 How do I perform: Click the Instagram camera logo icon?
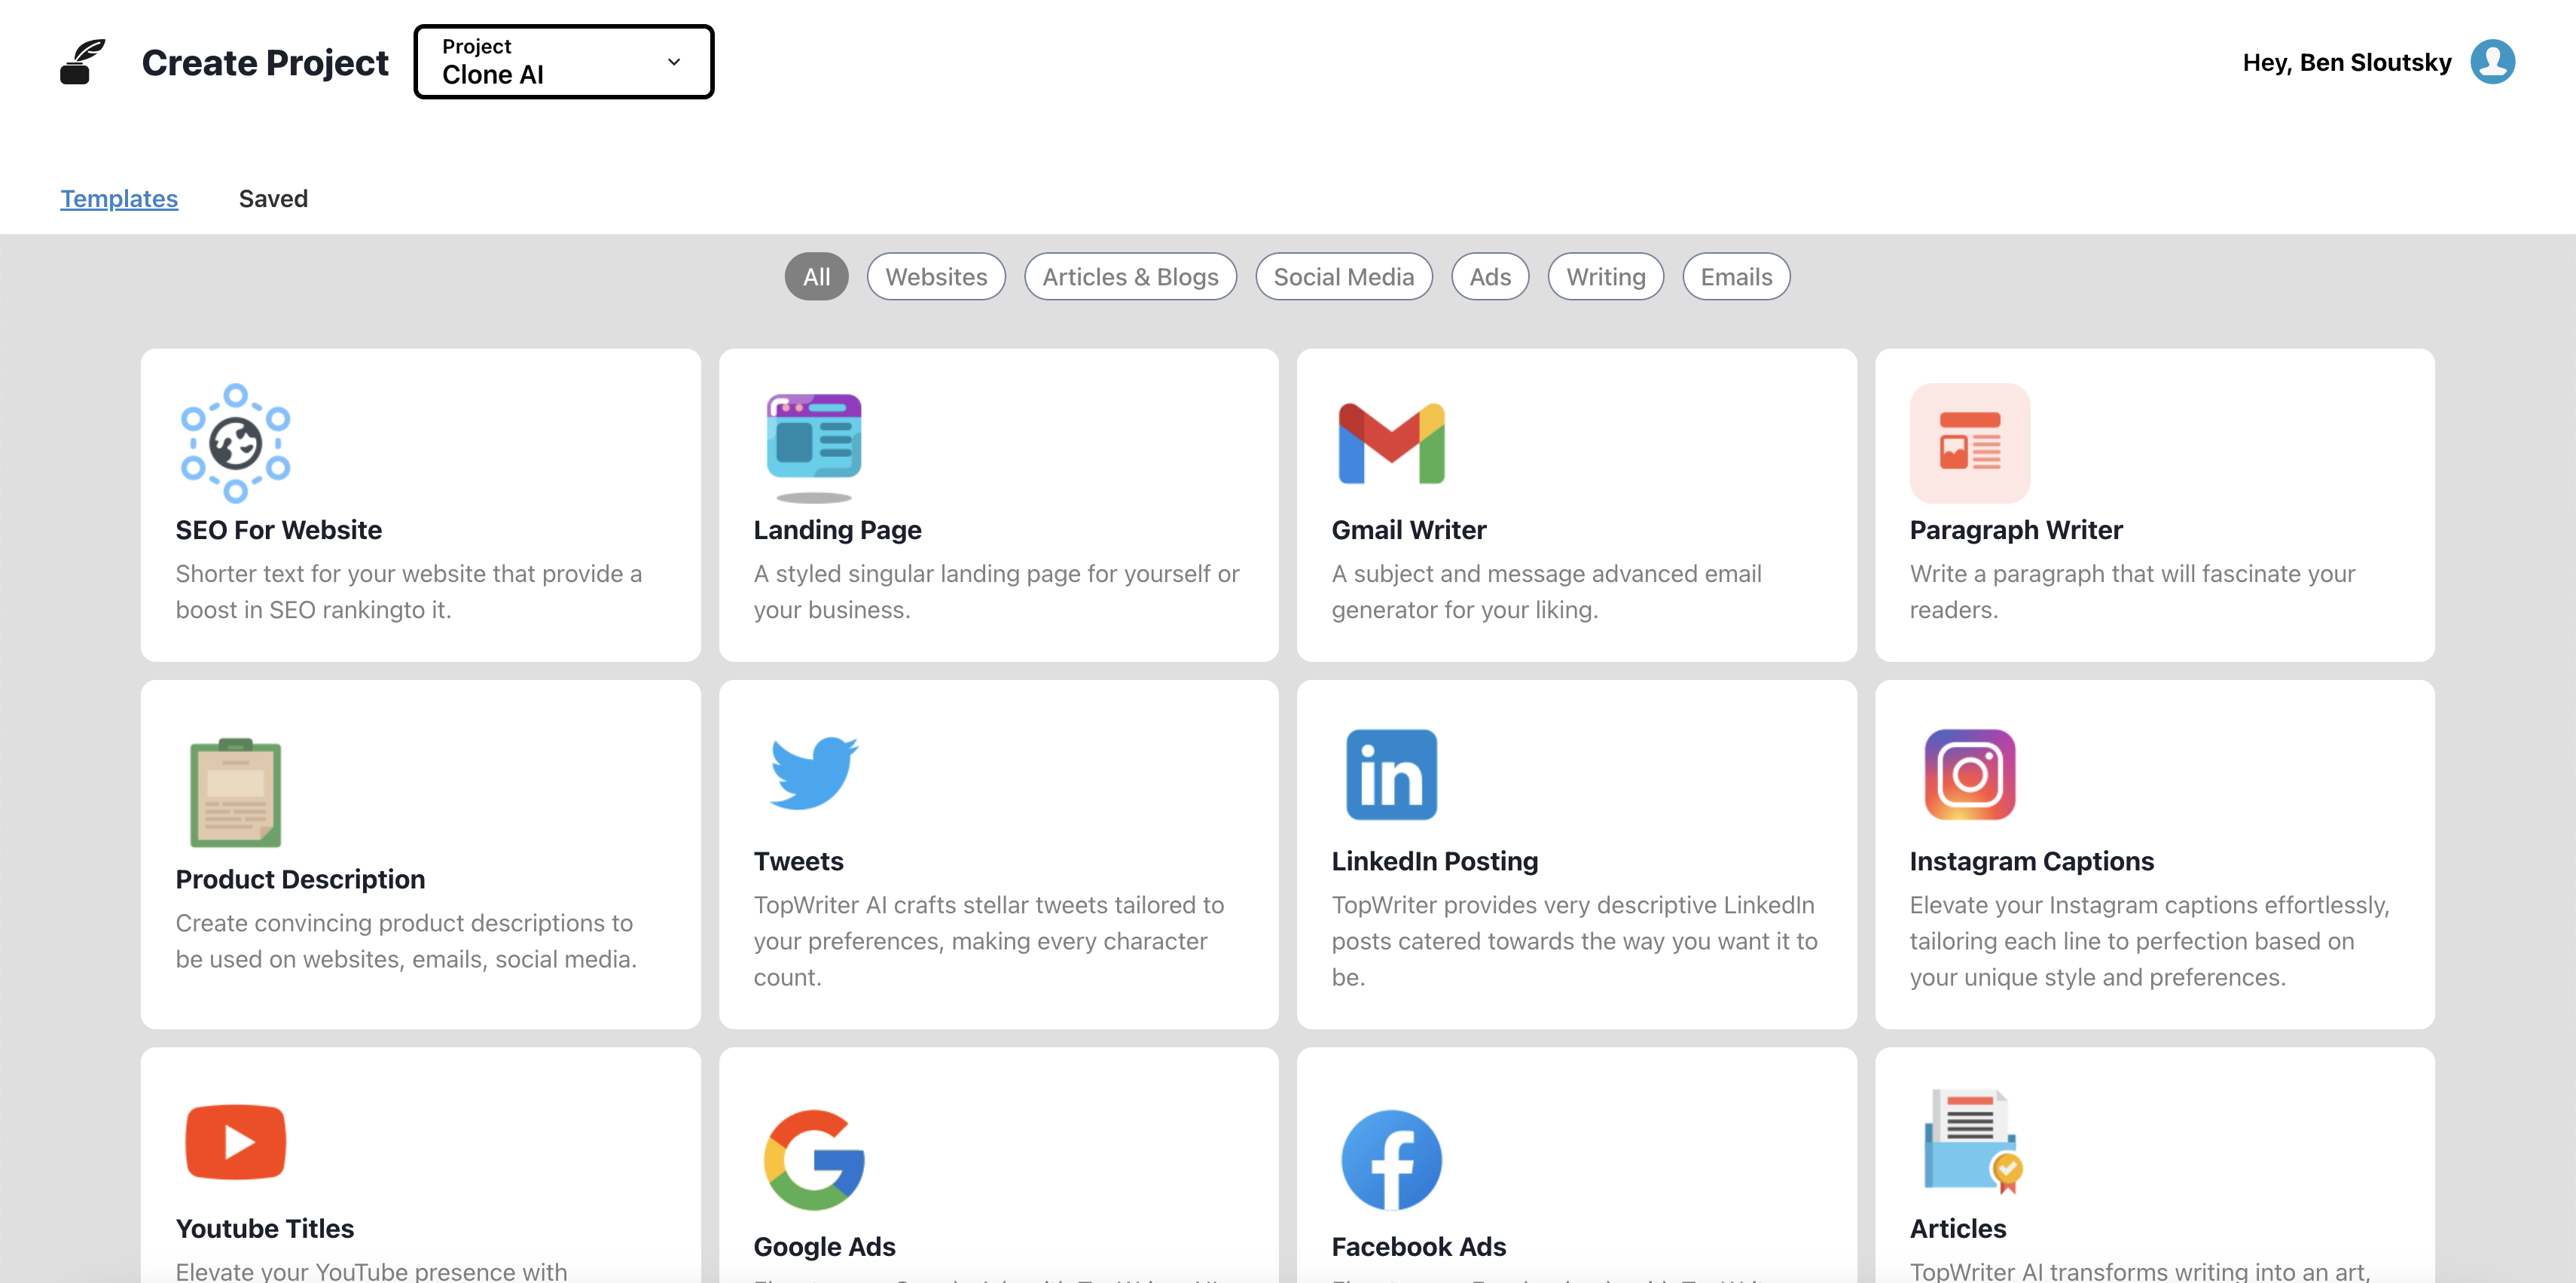(1969, 774)
